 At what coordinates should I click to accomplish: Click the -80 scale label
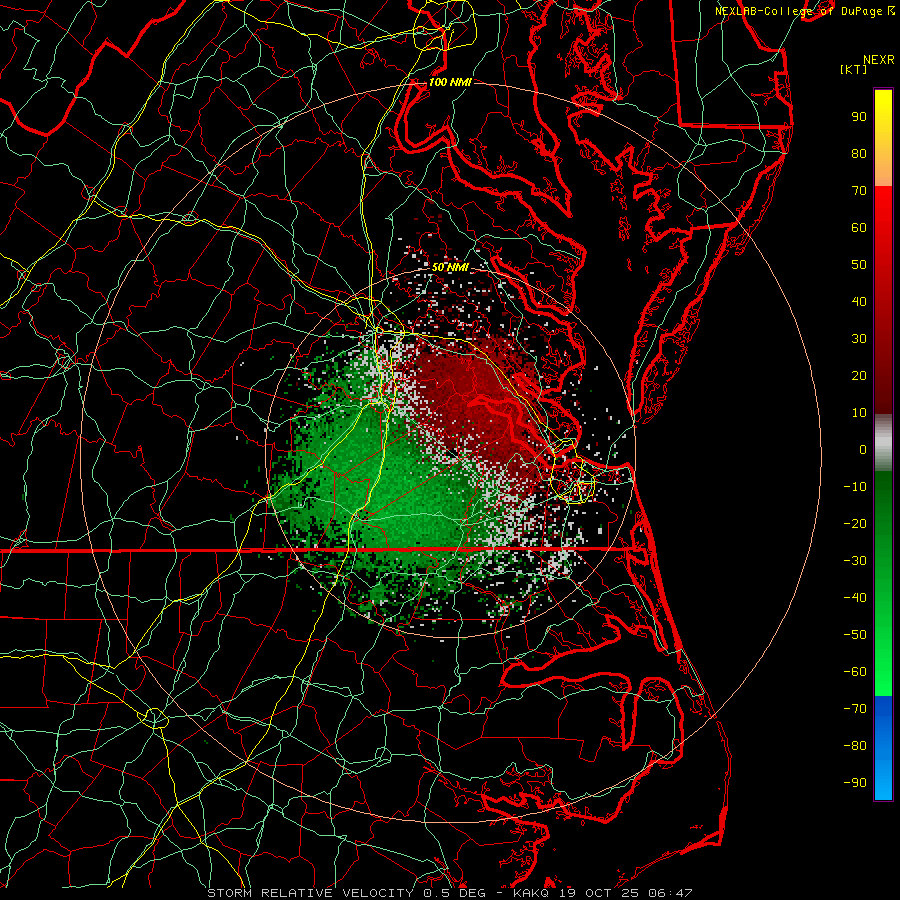[x=855, y=746]
